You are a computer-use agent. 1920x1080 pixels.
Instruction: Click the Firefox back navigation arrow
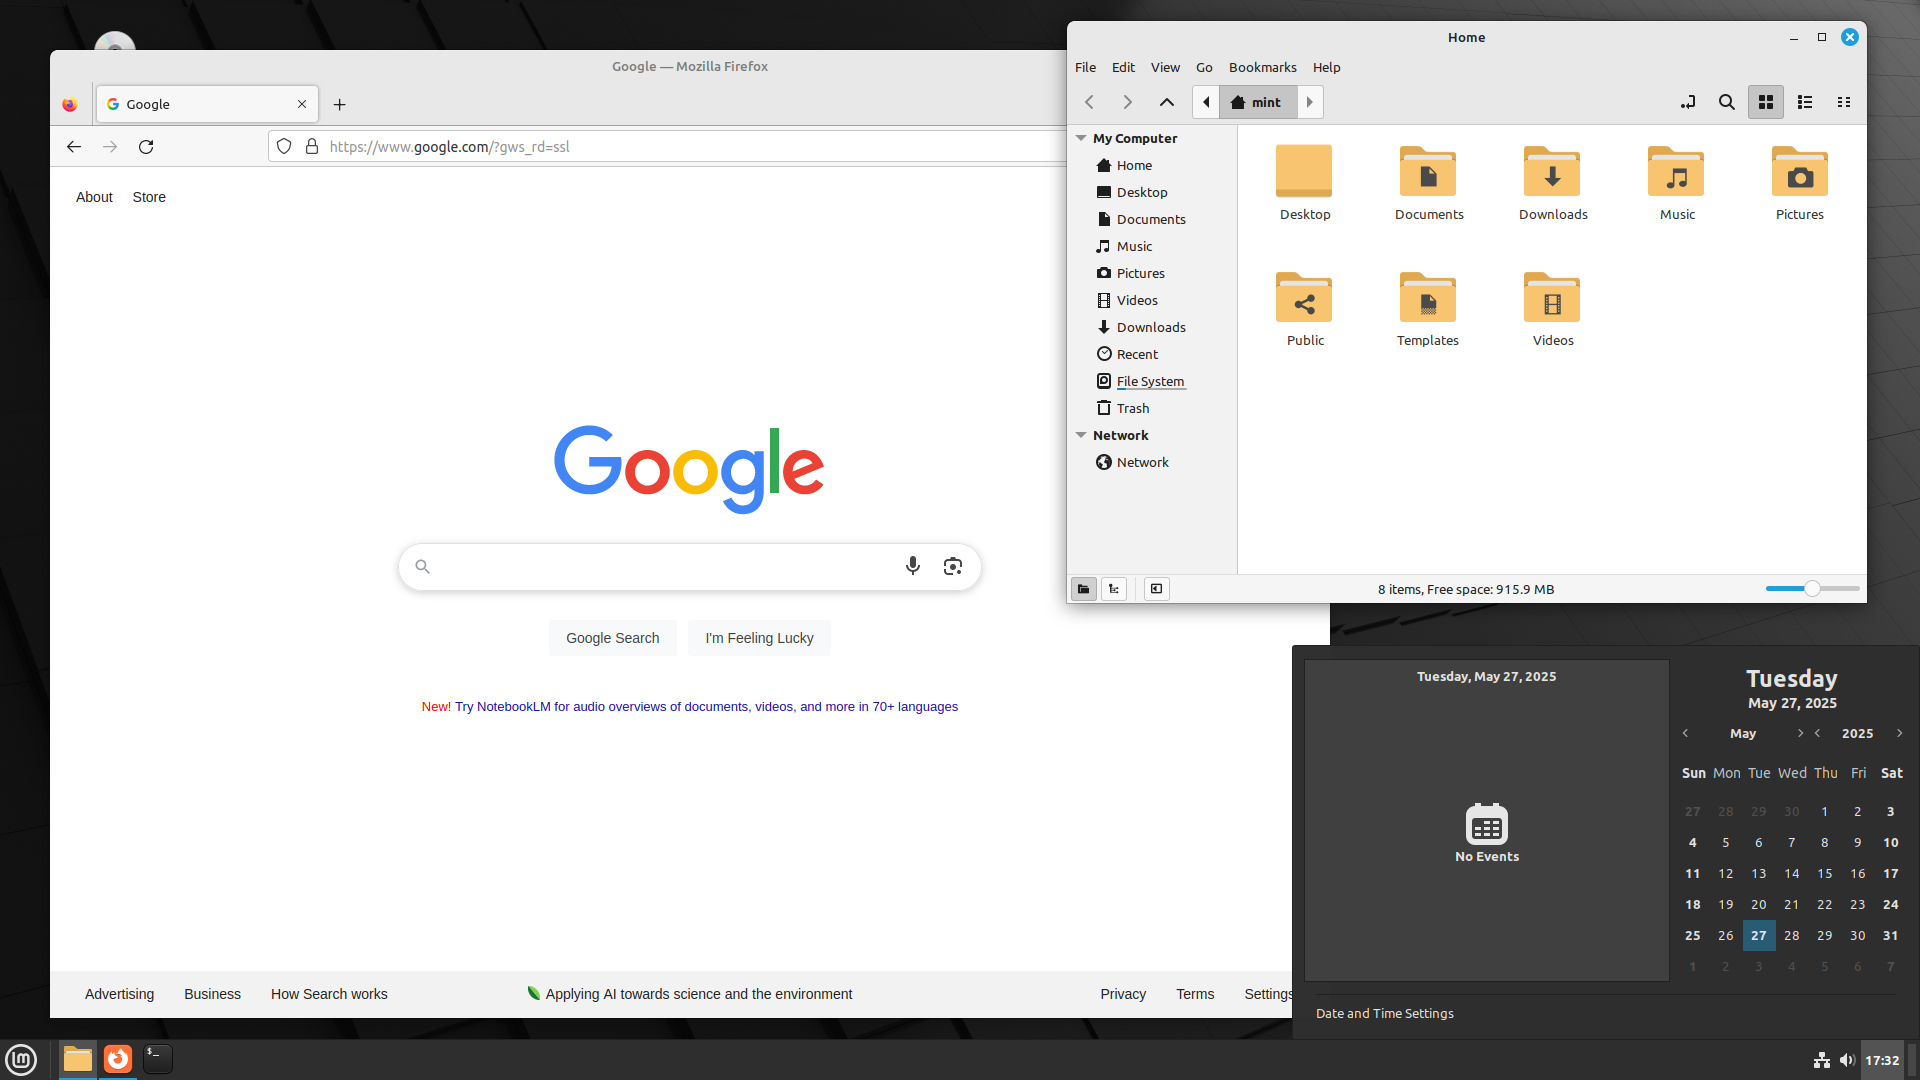click(74, 147)
